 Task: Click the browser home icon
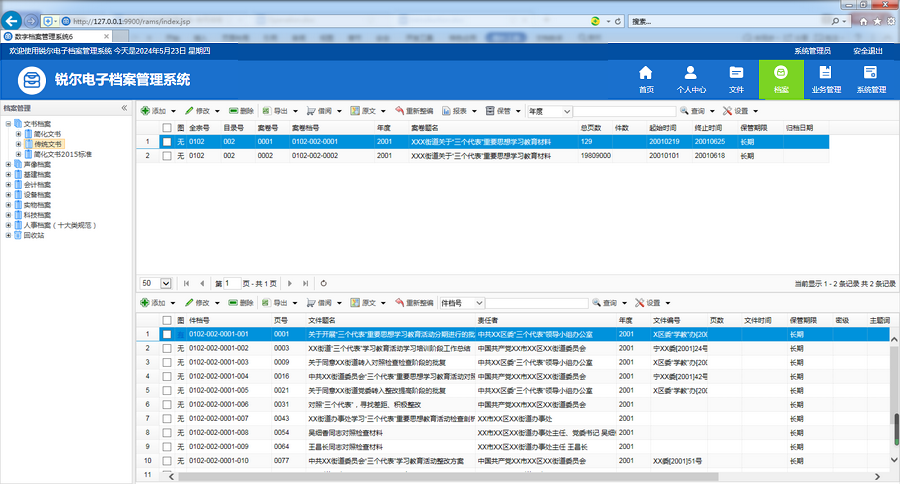[863, 21]
